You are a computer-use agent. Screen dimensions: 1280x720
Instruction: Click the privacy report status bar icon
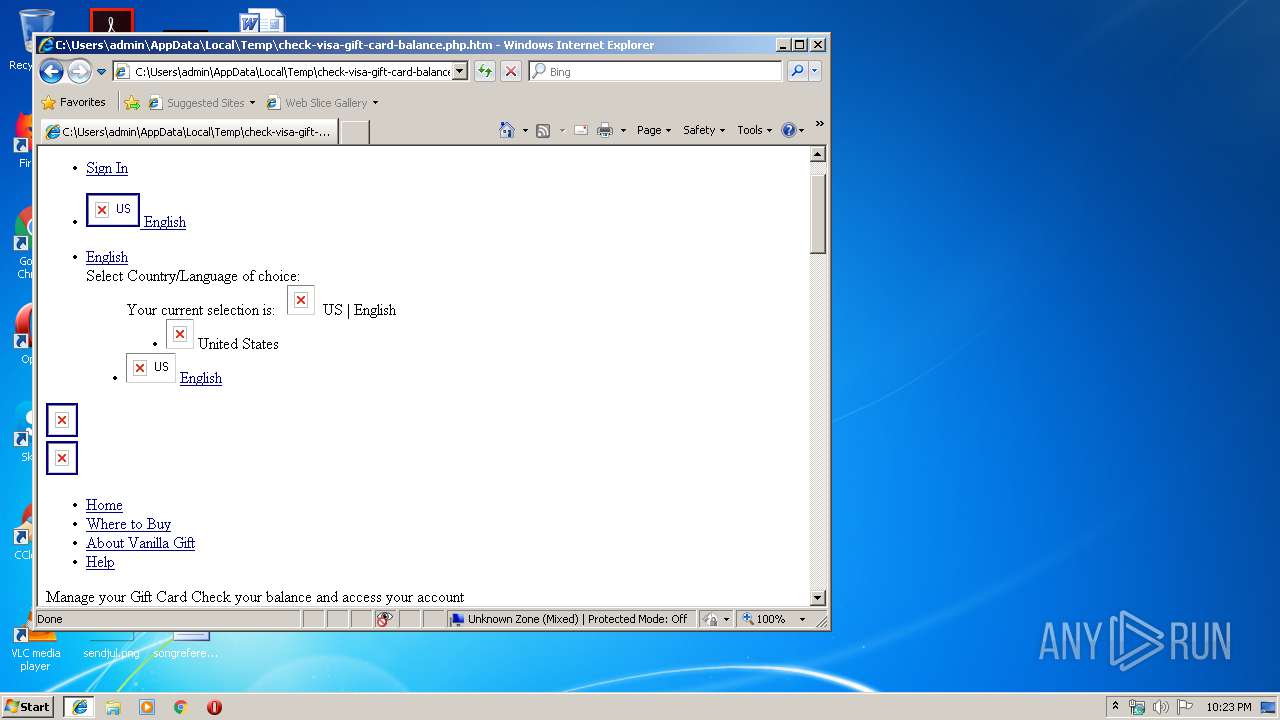tap(385, 619)
